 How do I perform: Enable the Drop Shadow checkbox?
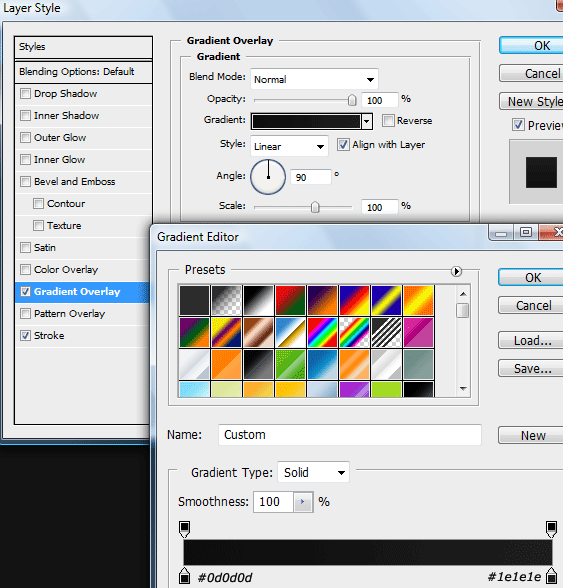(25, 93)
